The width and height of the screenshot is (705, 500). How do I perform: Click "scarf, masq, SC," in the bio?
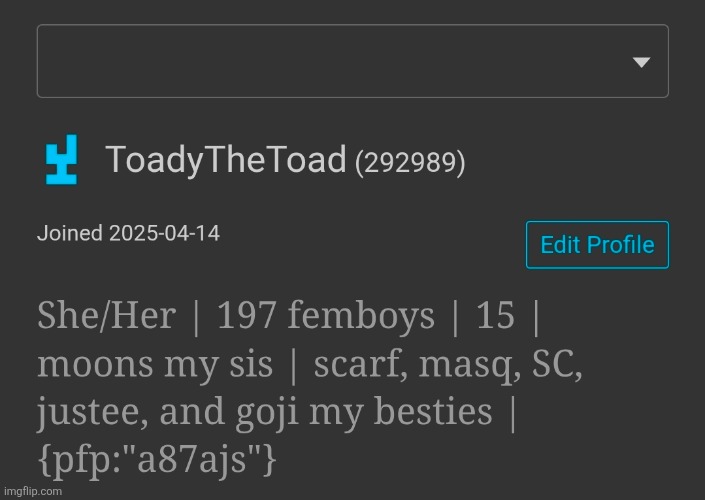pos(448,364)
